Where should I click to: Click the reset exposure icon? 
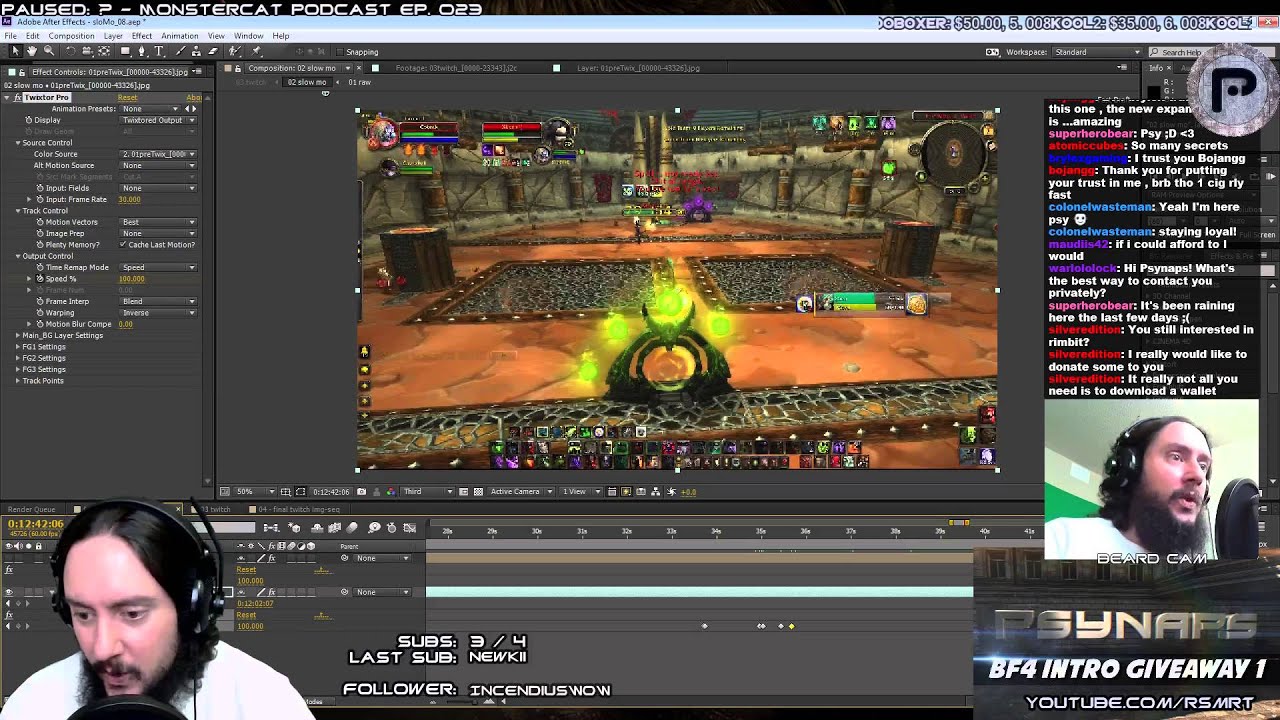coord(671,491)
